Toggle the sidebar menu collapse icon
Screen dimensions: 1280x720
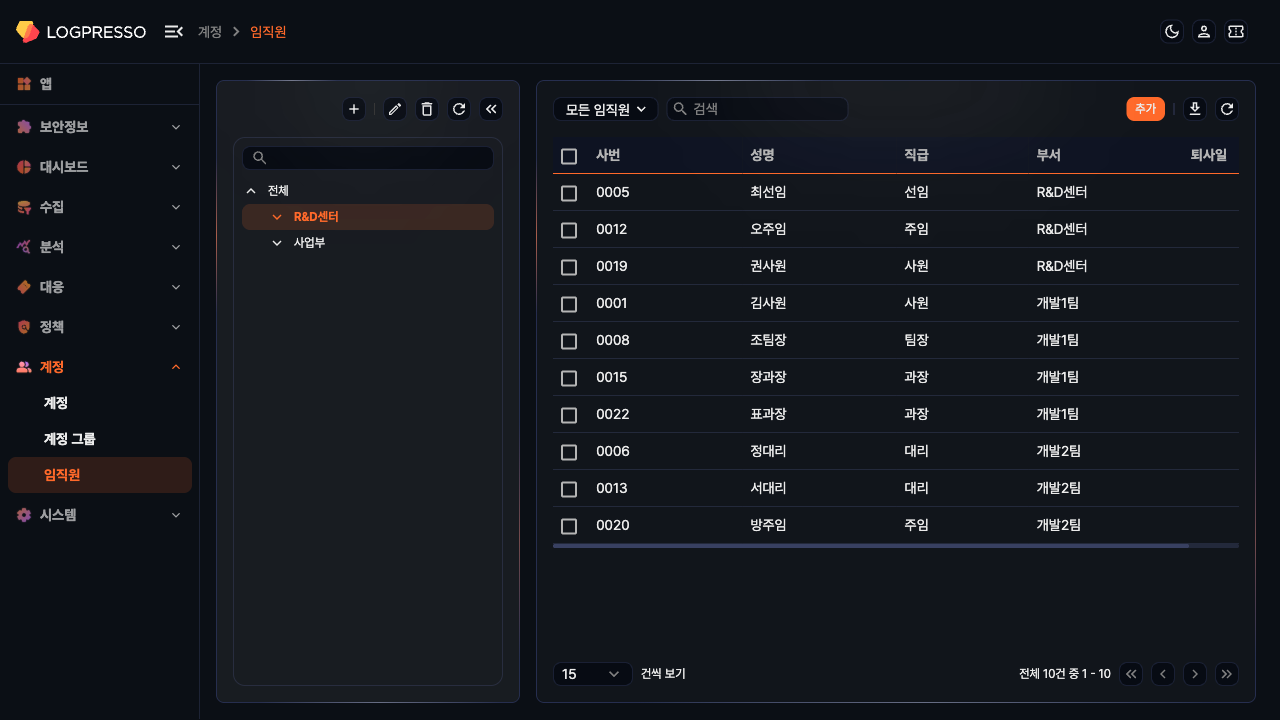point(173,32)
